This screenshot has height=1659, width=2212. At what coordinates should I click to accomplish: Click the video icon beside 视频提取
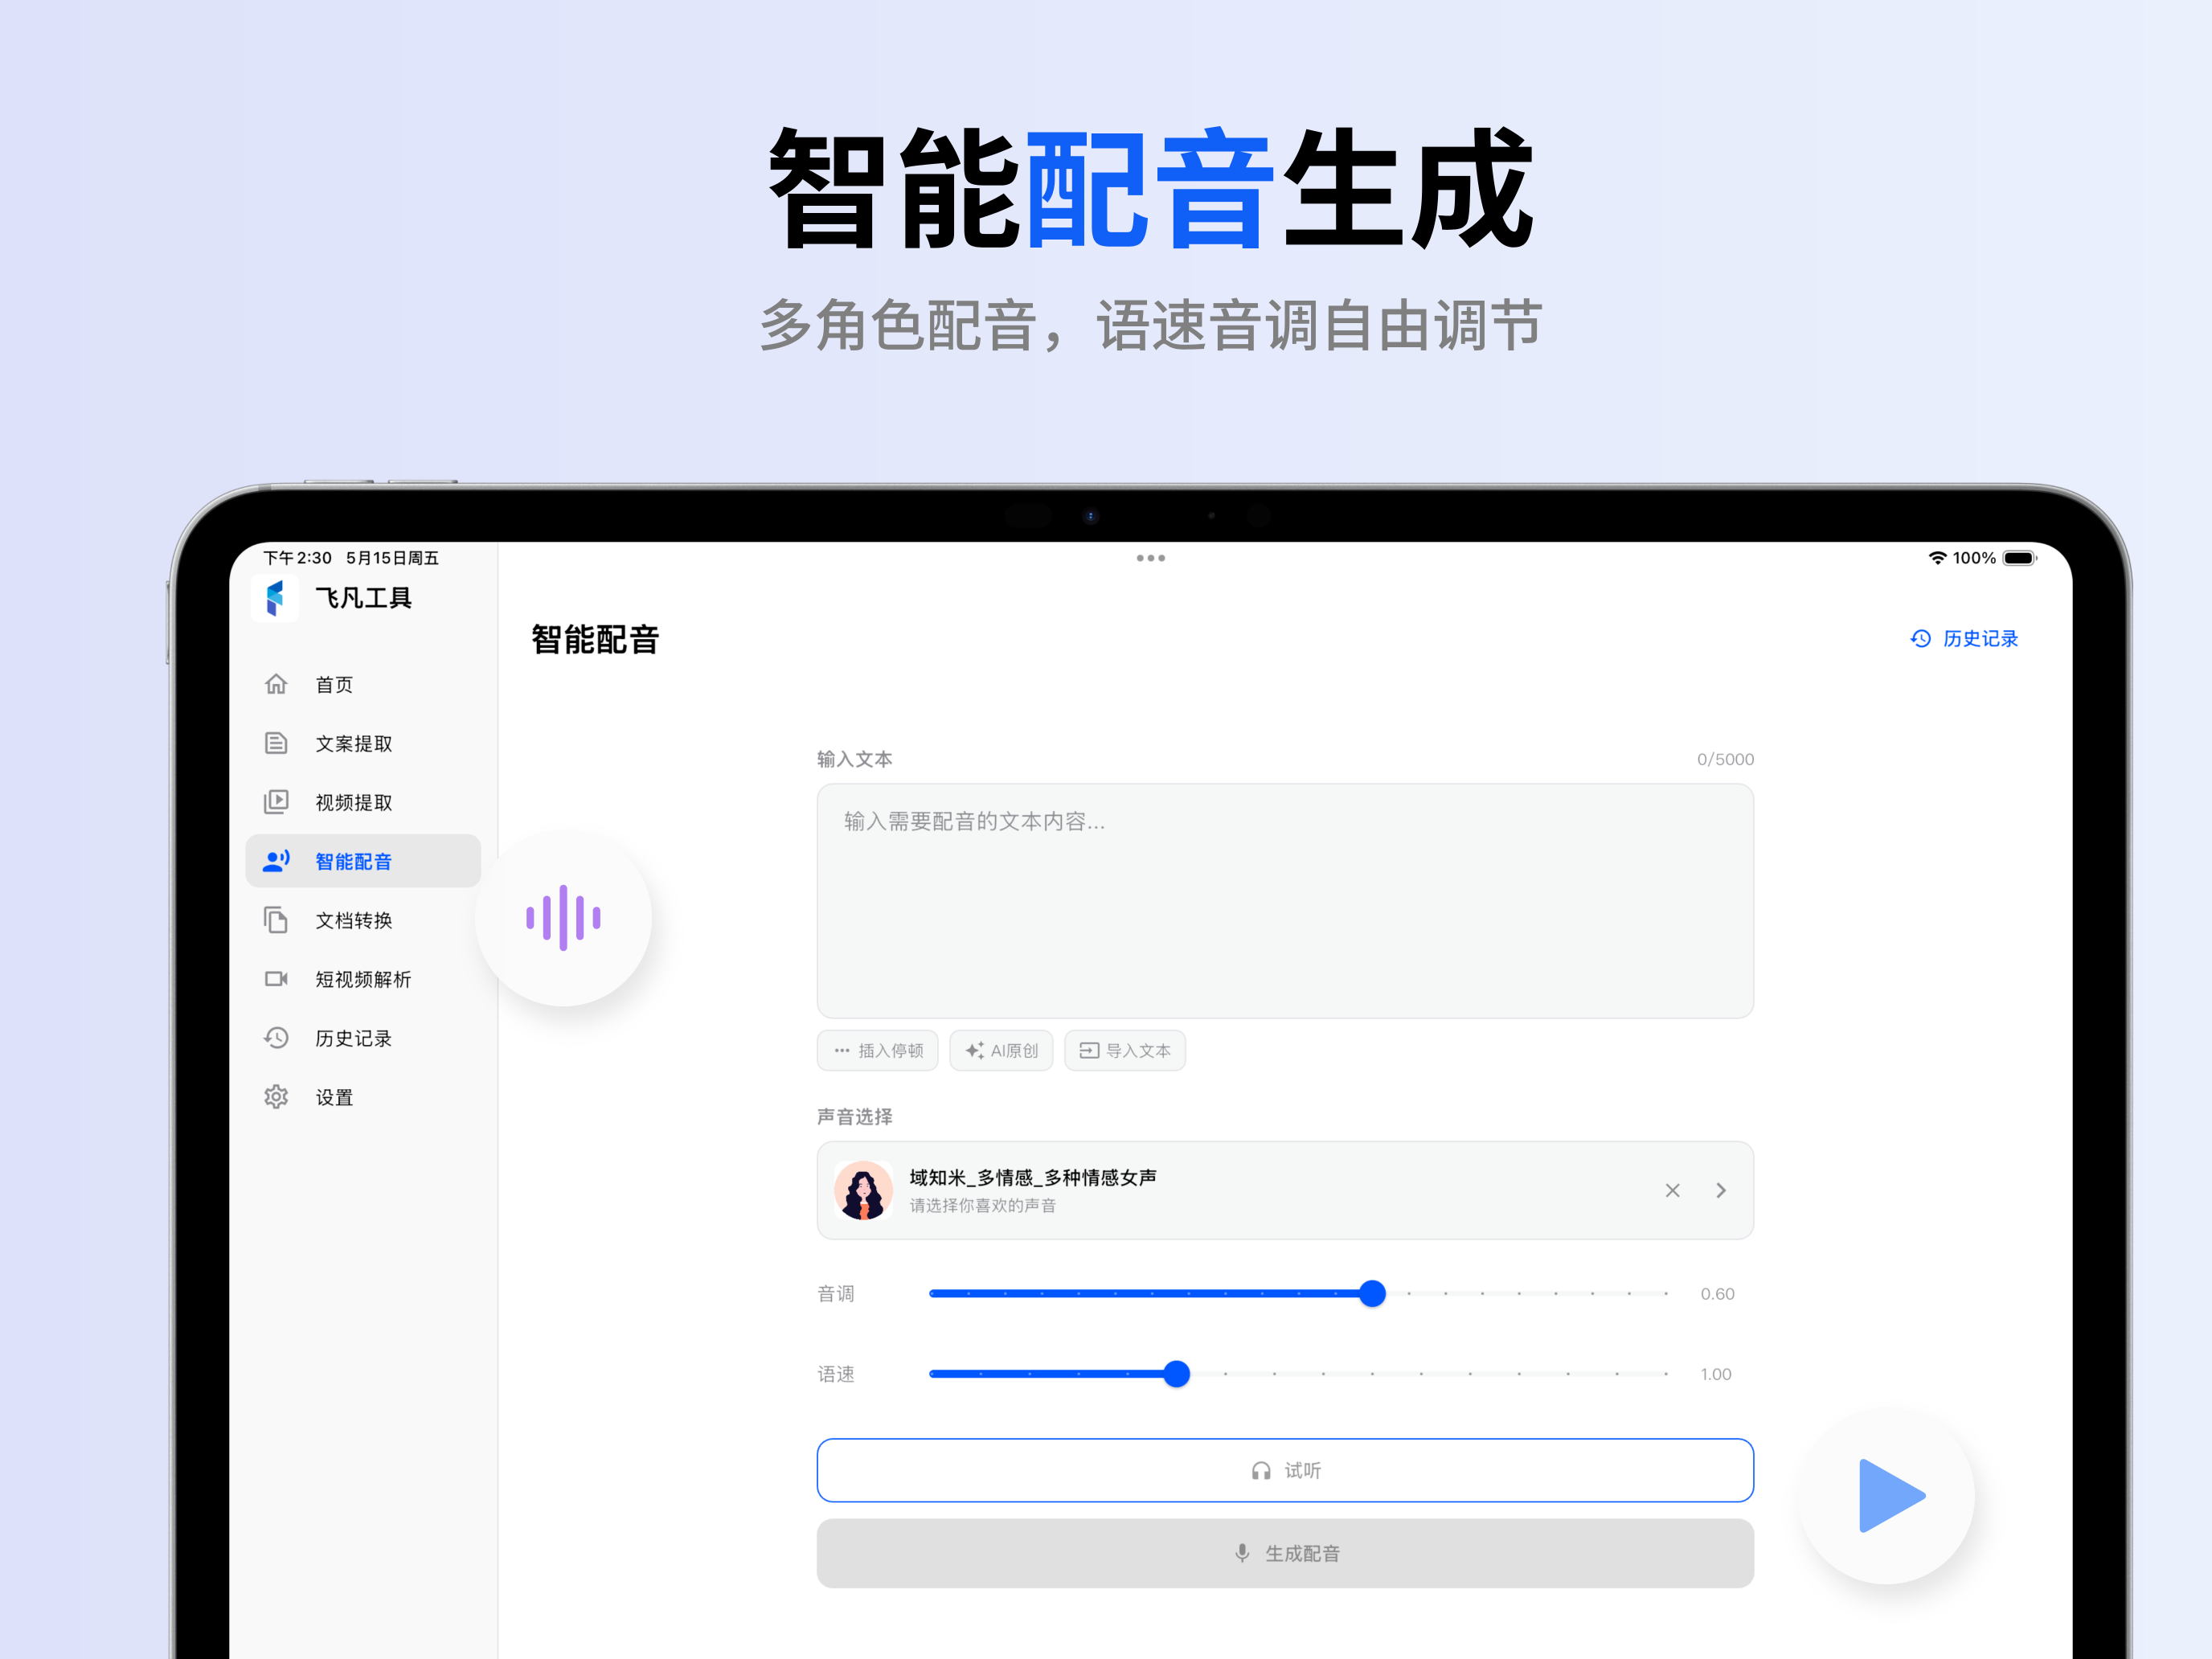276,802
